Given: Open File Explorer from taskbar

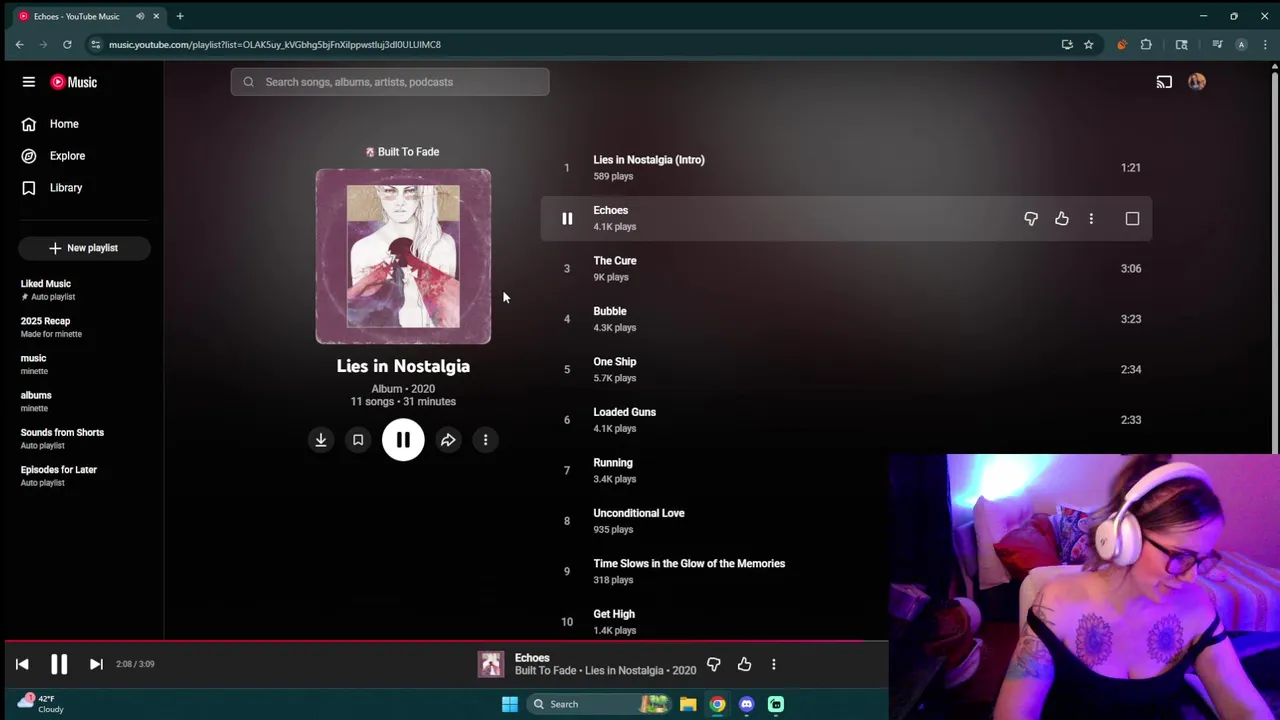Looking at the screenshot, I should 688,704.
